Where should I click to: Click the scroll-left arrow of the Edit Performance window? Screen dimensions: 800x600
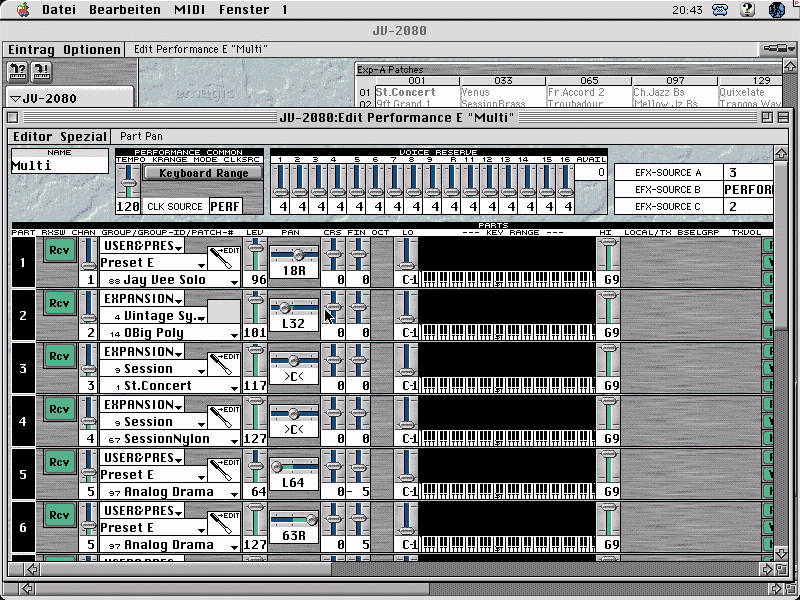(x=32, y=569)
